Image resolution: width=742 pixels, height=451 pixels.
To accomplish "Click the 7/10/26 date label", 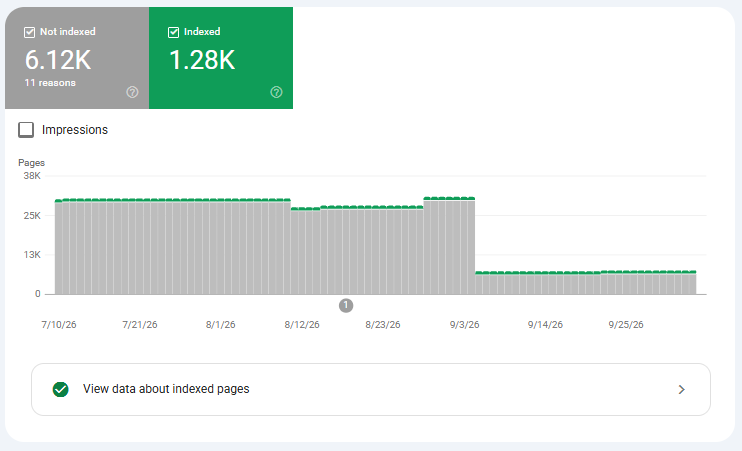I will 59,325.
